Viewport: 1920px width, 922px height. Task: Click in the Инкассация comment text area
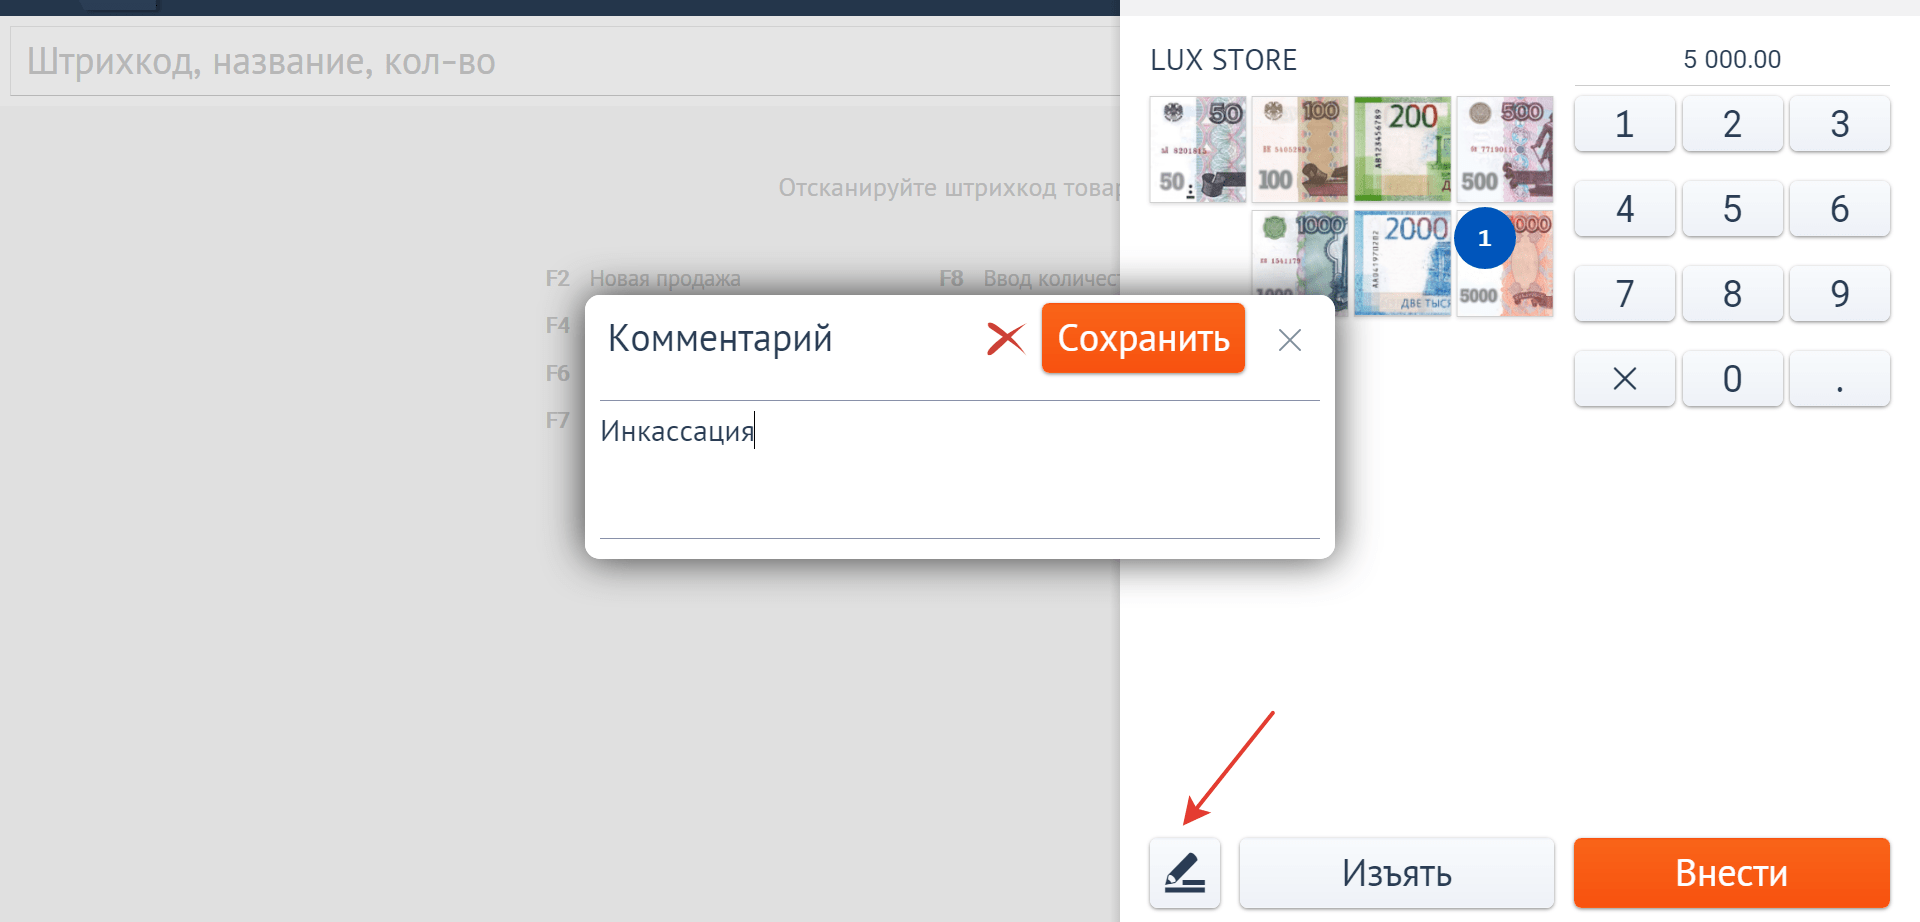[959, 470]
